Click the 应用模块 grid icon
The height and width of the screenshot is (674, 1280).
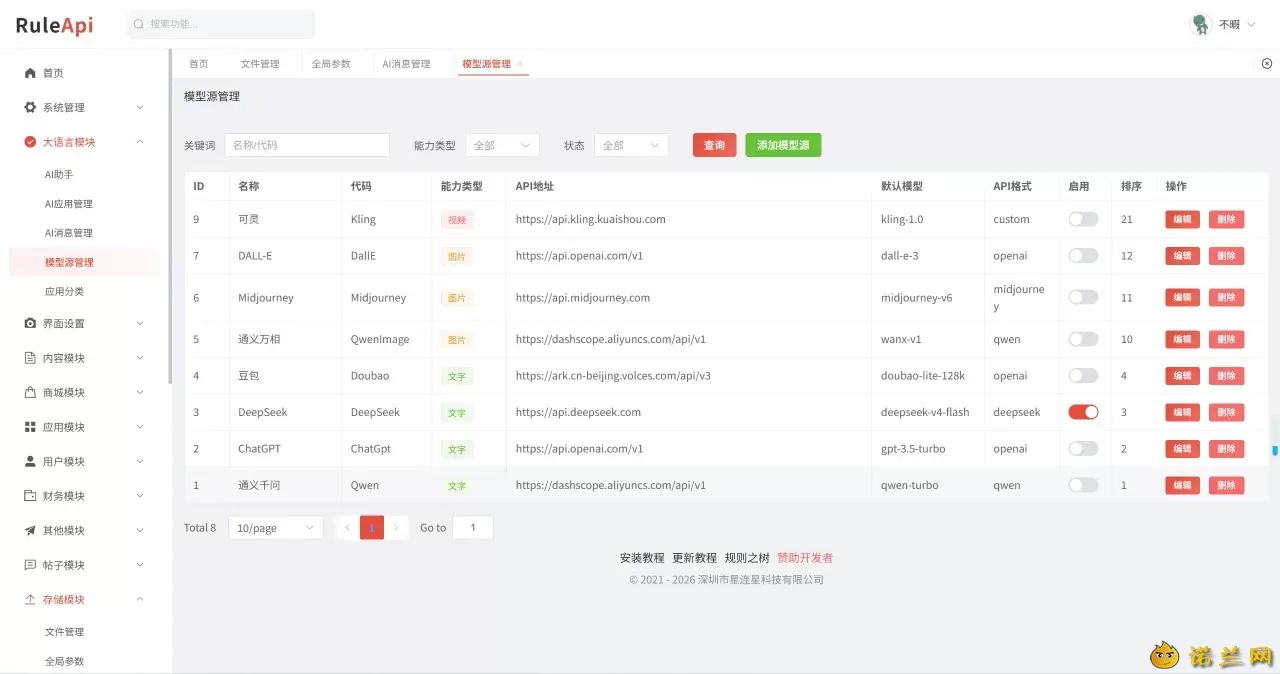(x=30, y=427)
